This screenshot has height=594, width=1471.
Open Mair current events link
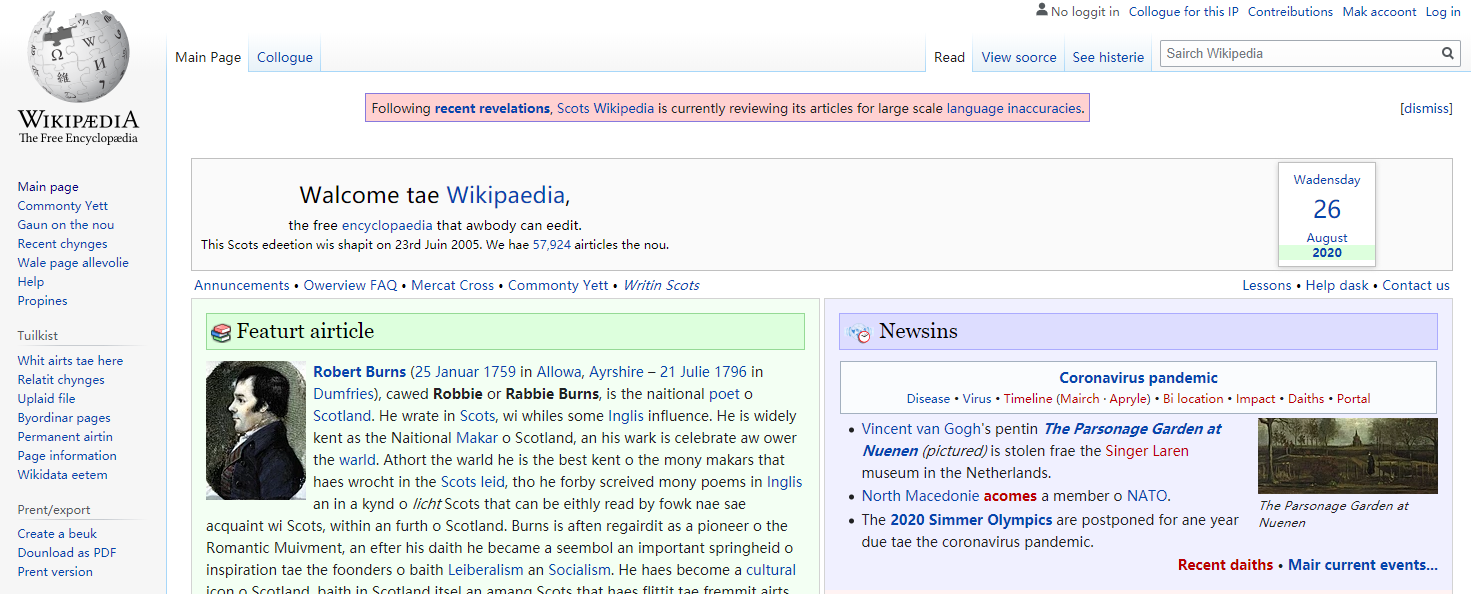(1363, 565)
